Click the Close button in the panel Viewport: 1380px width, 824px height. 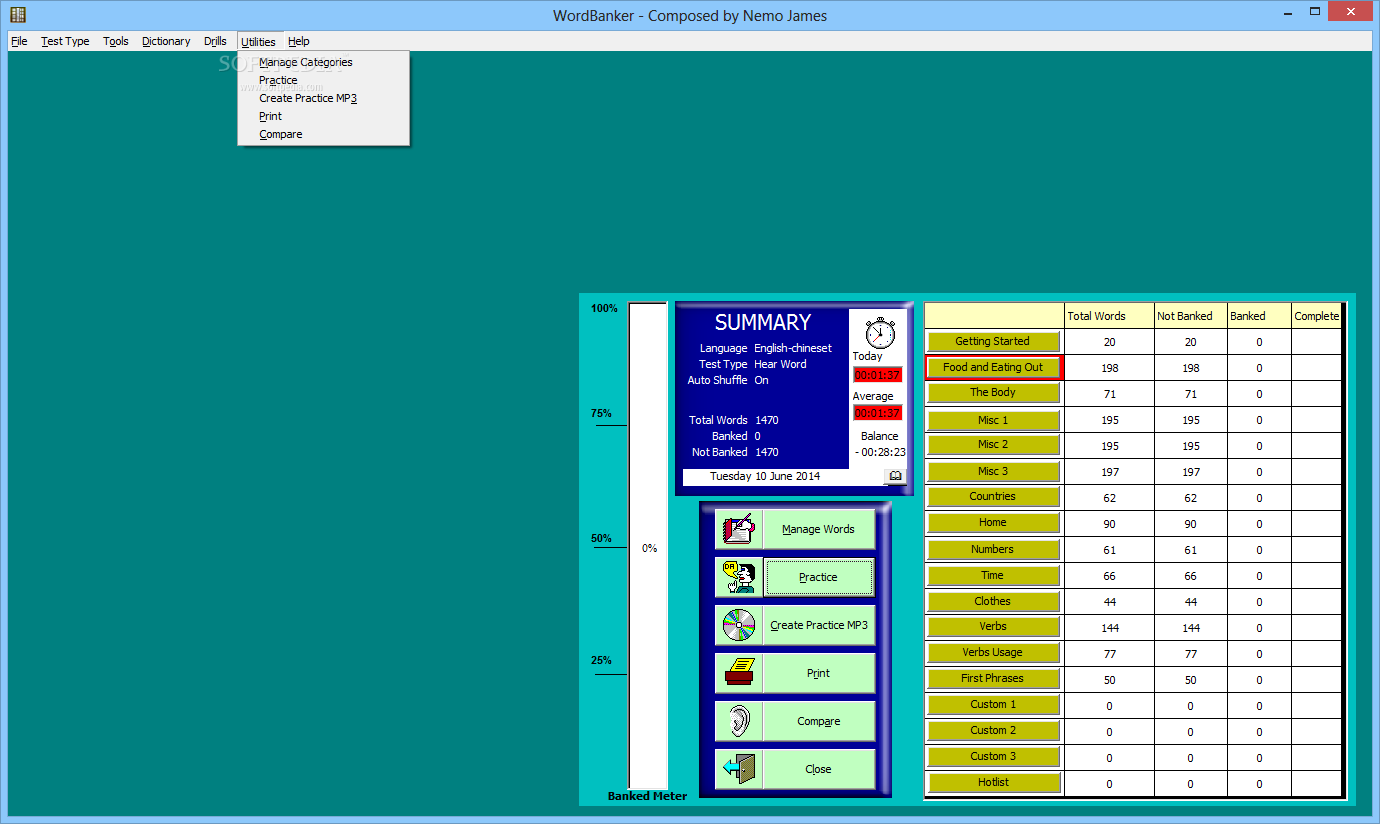coord(818,769)
